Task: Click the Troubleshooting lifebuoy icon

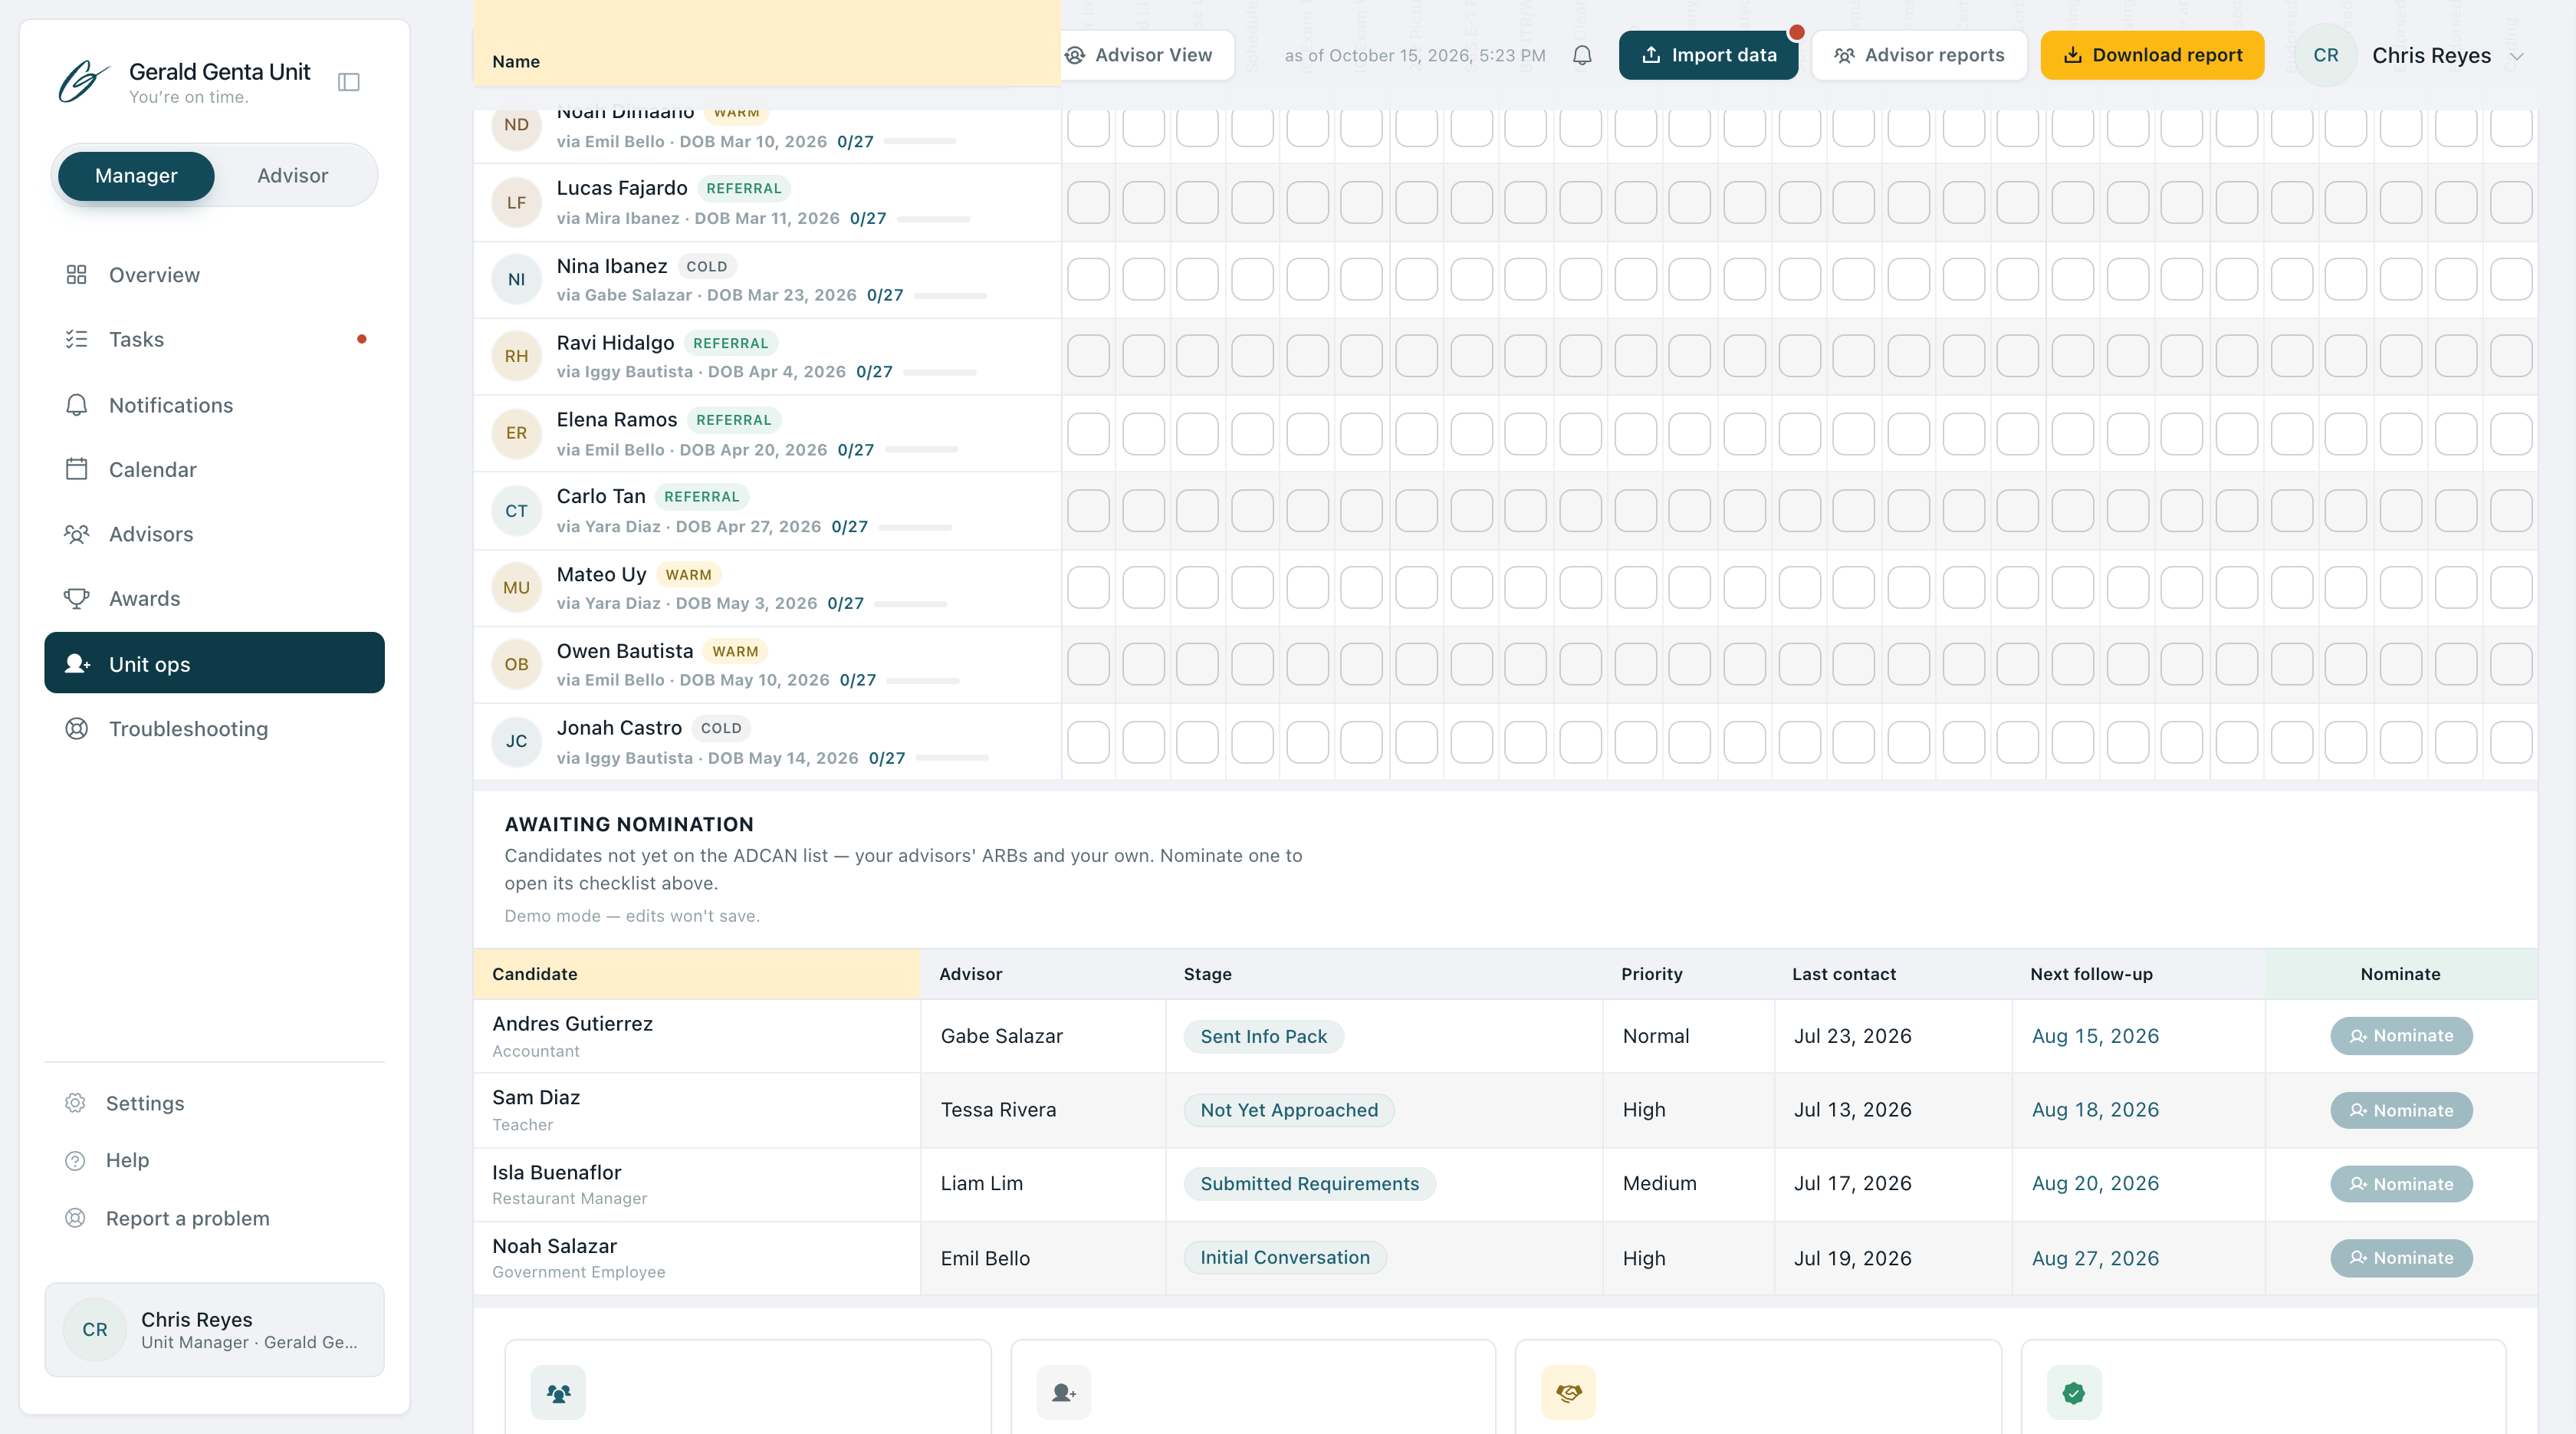Action: point(76,729)
